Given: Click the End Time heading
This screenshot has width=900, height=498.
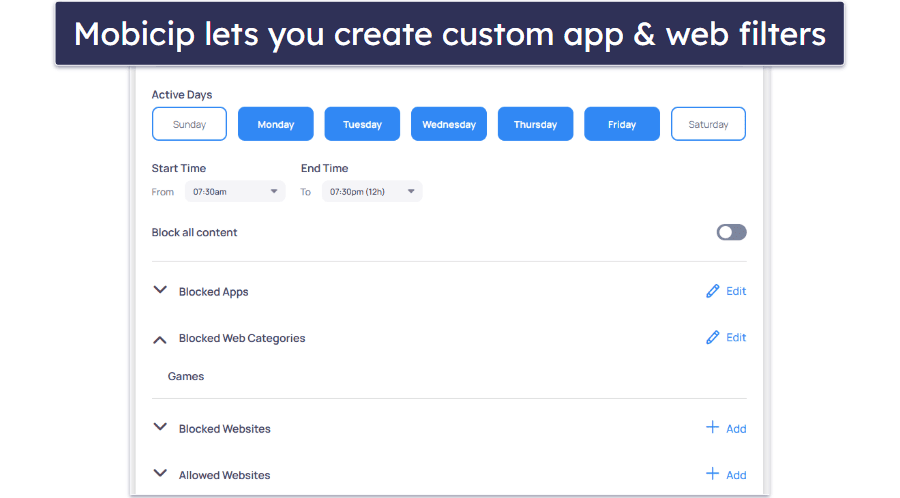Looking at the screenshot, I should [x=324, y=168].
